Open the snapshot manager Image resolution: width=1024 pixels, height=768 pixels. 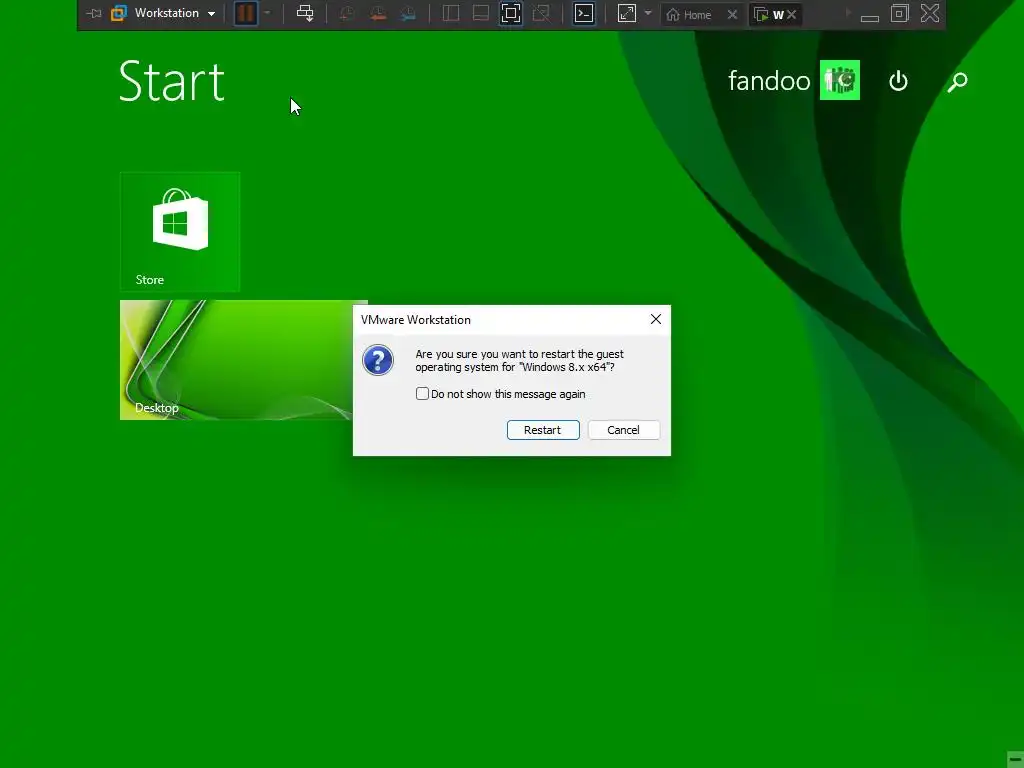click(408, 14)
